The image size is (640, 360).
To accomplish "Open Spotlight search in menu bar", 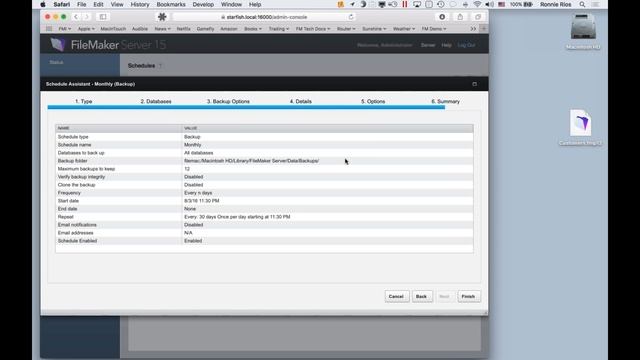I will point(582,4).
